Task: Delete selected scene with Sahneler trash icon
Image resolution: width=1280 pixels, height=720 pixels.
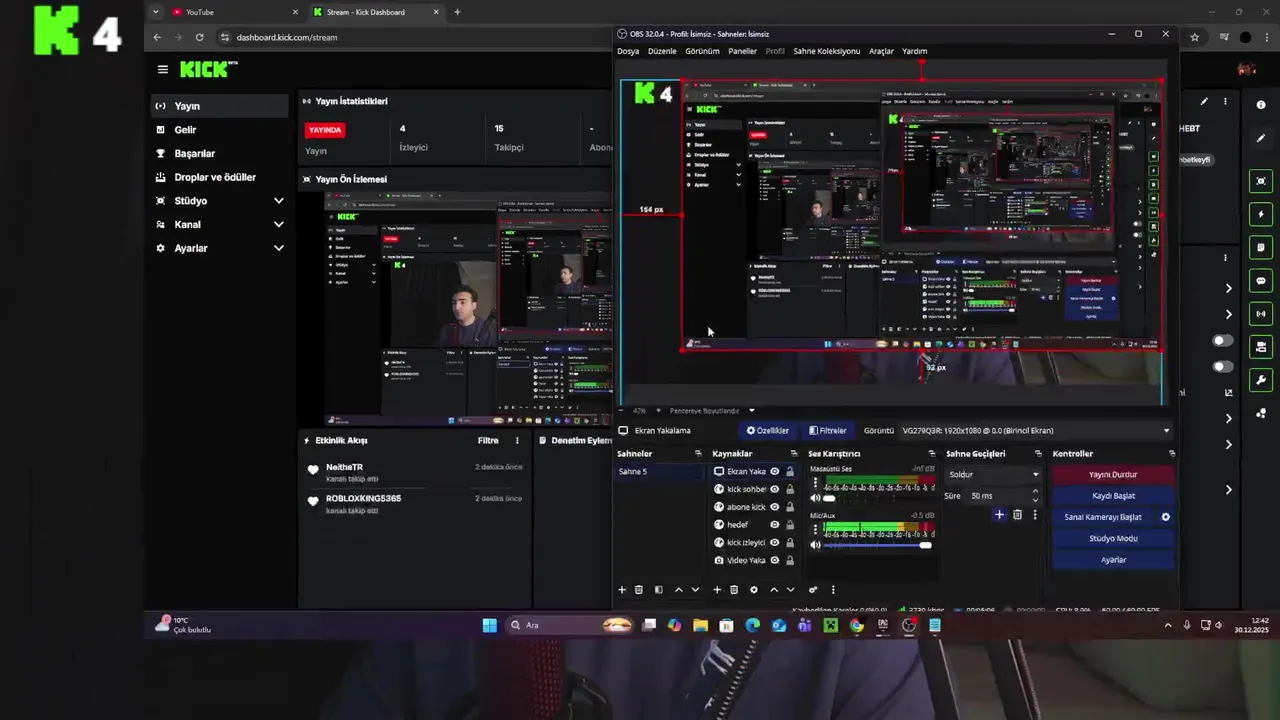Action: tap(639, 590)
